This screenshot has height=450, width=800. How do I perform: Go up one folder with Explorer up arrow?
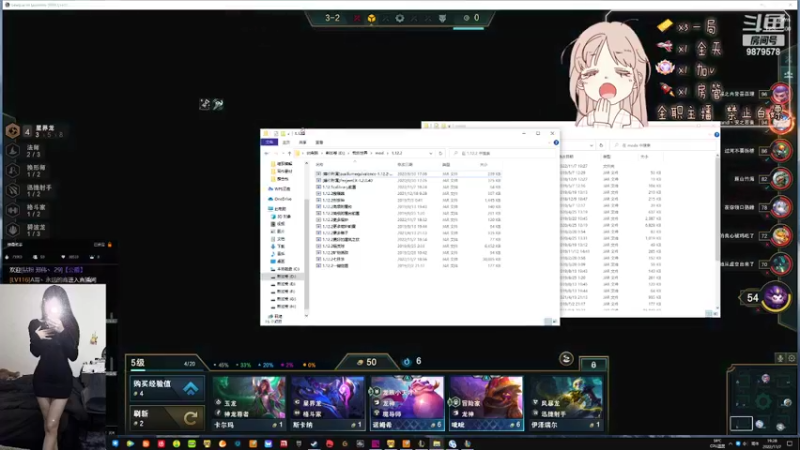click(x=290, y=153)
